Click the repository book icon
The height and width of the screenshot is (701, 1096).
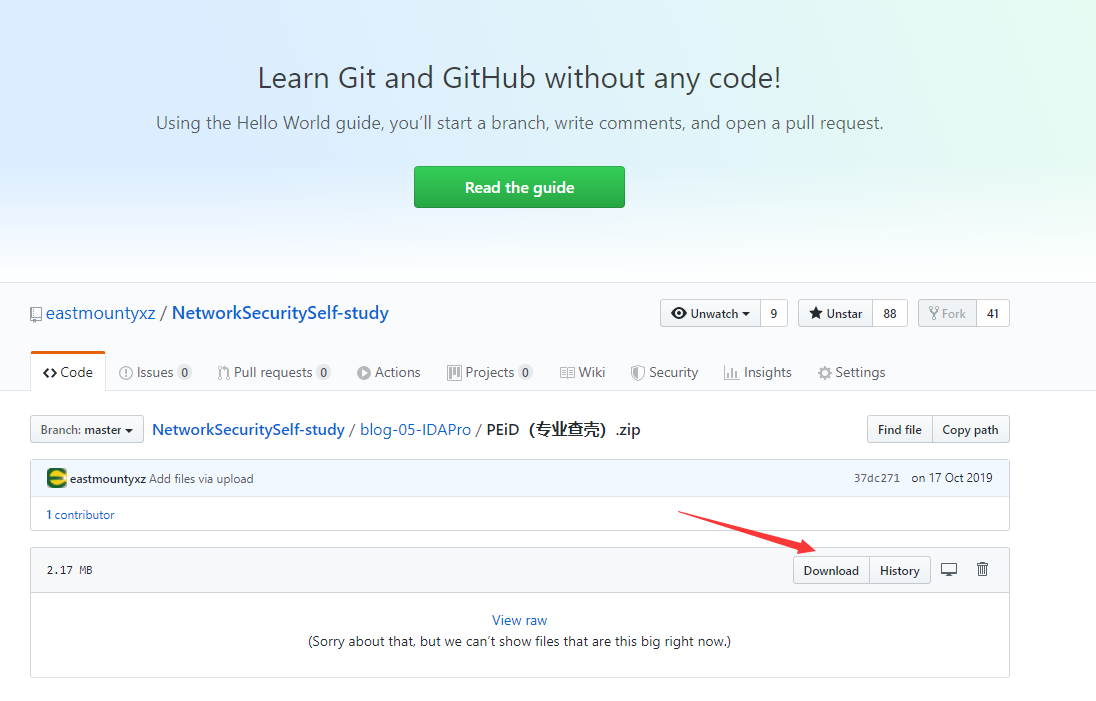[36, 315]
